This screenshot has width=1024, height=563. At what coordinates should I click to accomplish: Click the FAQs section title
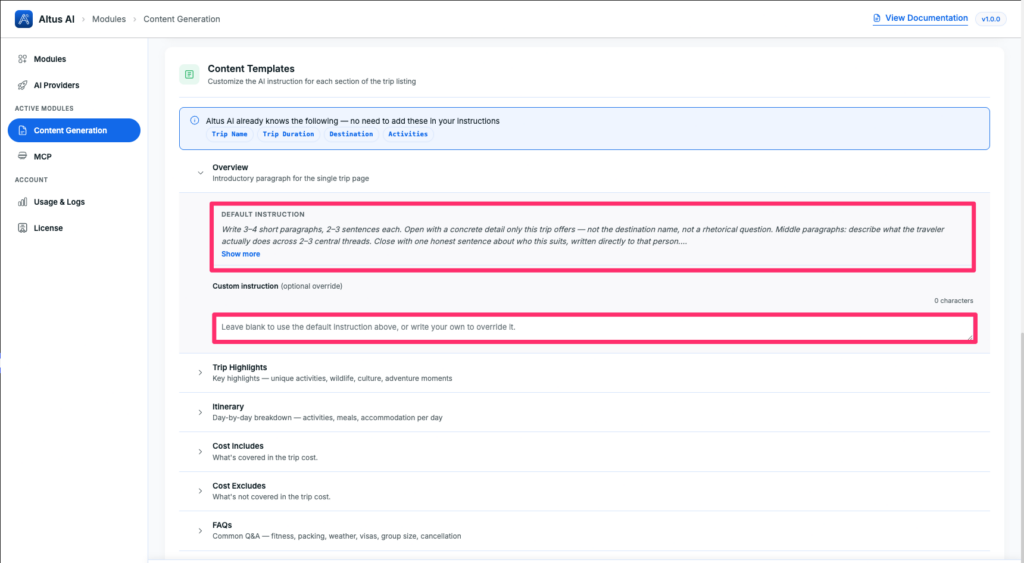pos(222,525)
